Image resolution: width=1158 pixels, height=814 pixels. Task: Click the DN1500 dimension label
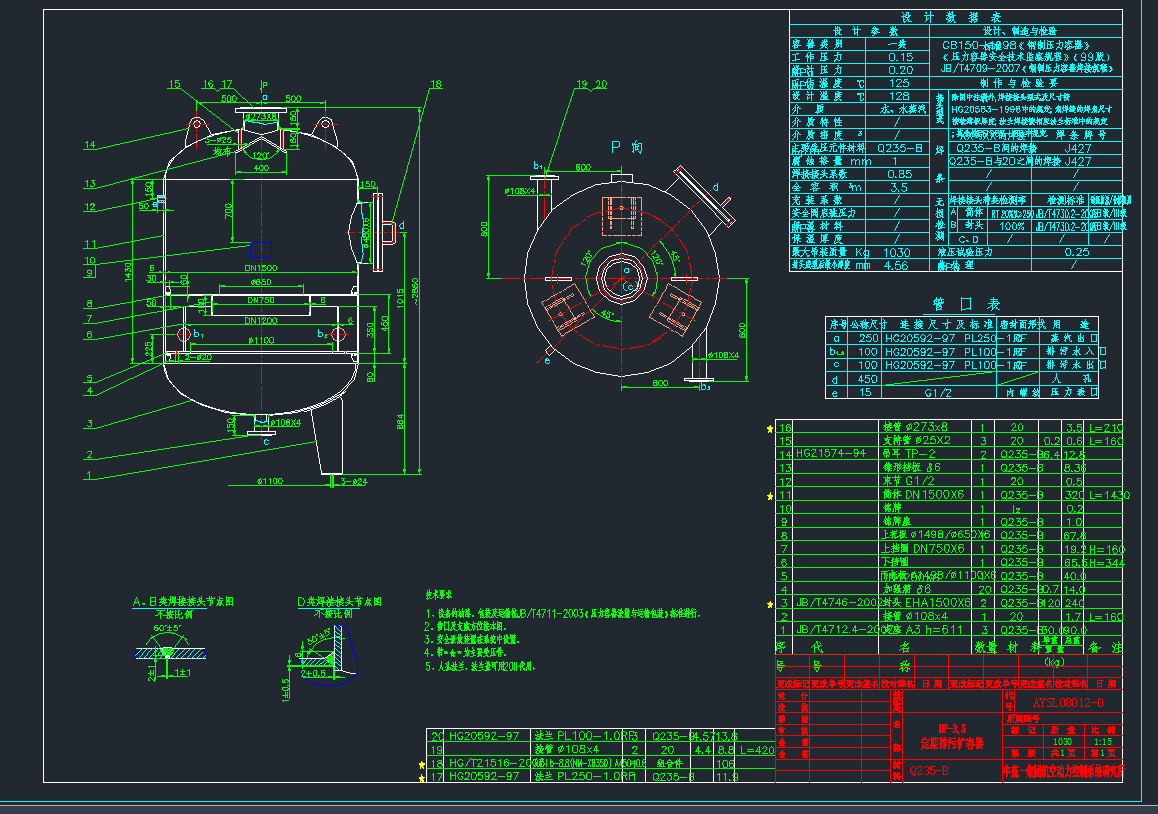pos(260,270)
